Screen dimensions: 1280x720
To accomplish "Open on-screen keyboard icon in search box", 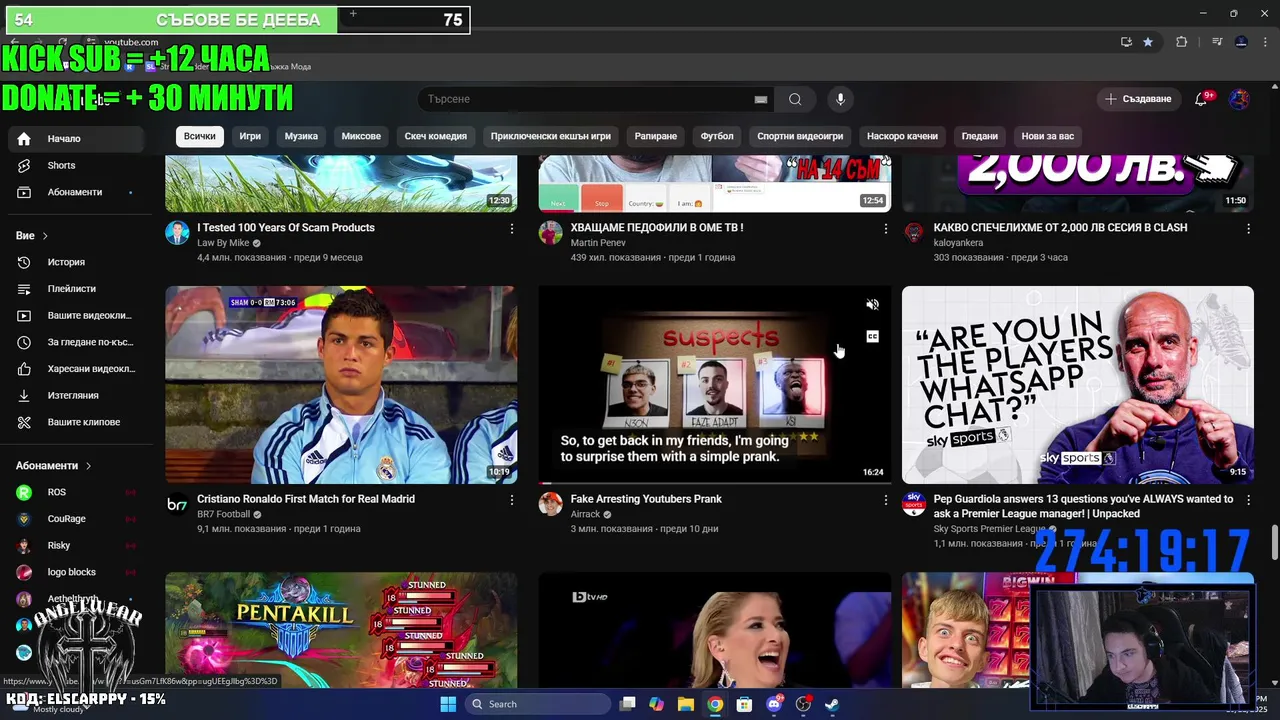I will pyautogui.click(x=761, y=99).
